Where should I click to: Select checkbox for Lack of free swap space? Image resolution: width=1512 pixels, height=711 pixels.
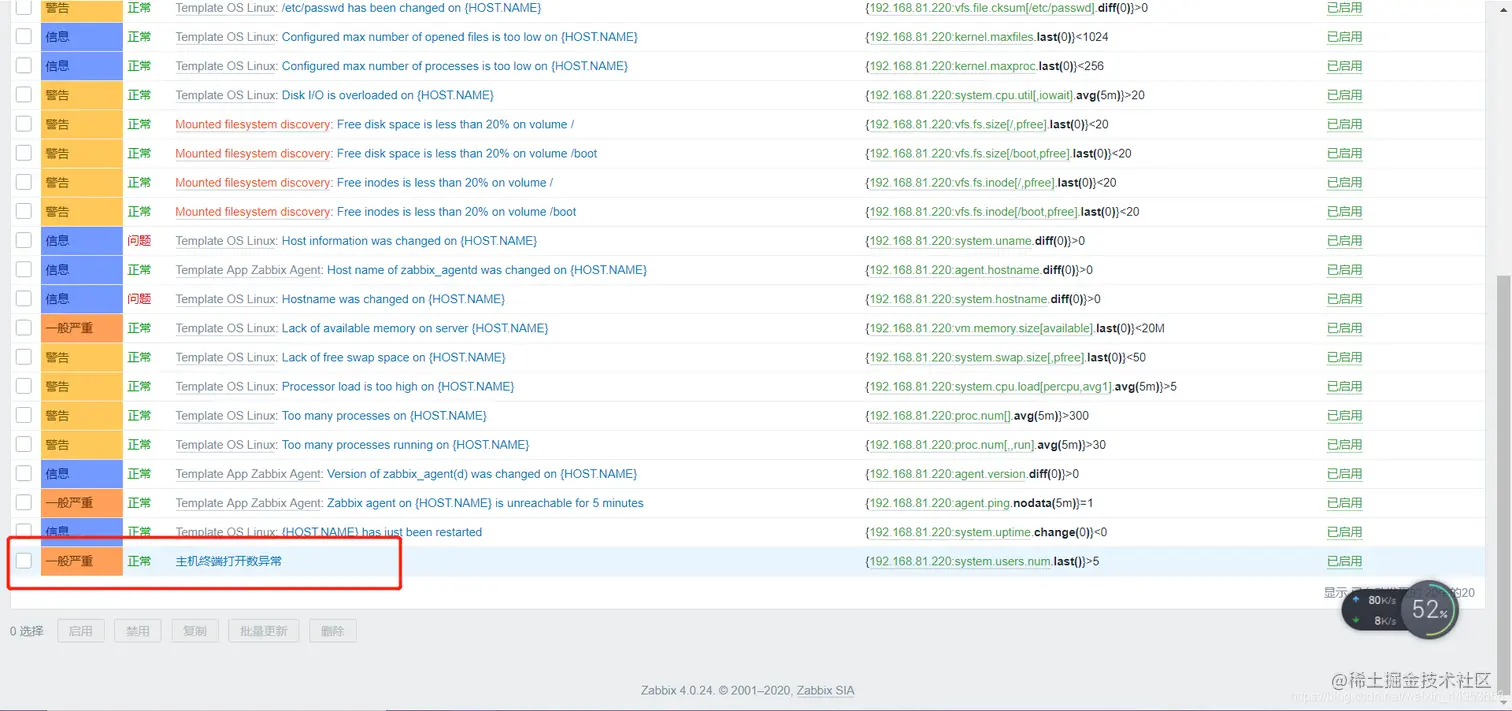click(x=24, y=357)
